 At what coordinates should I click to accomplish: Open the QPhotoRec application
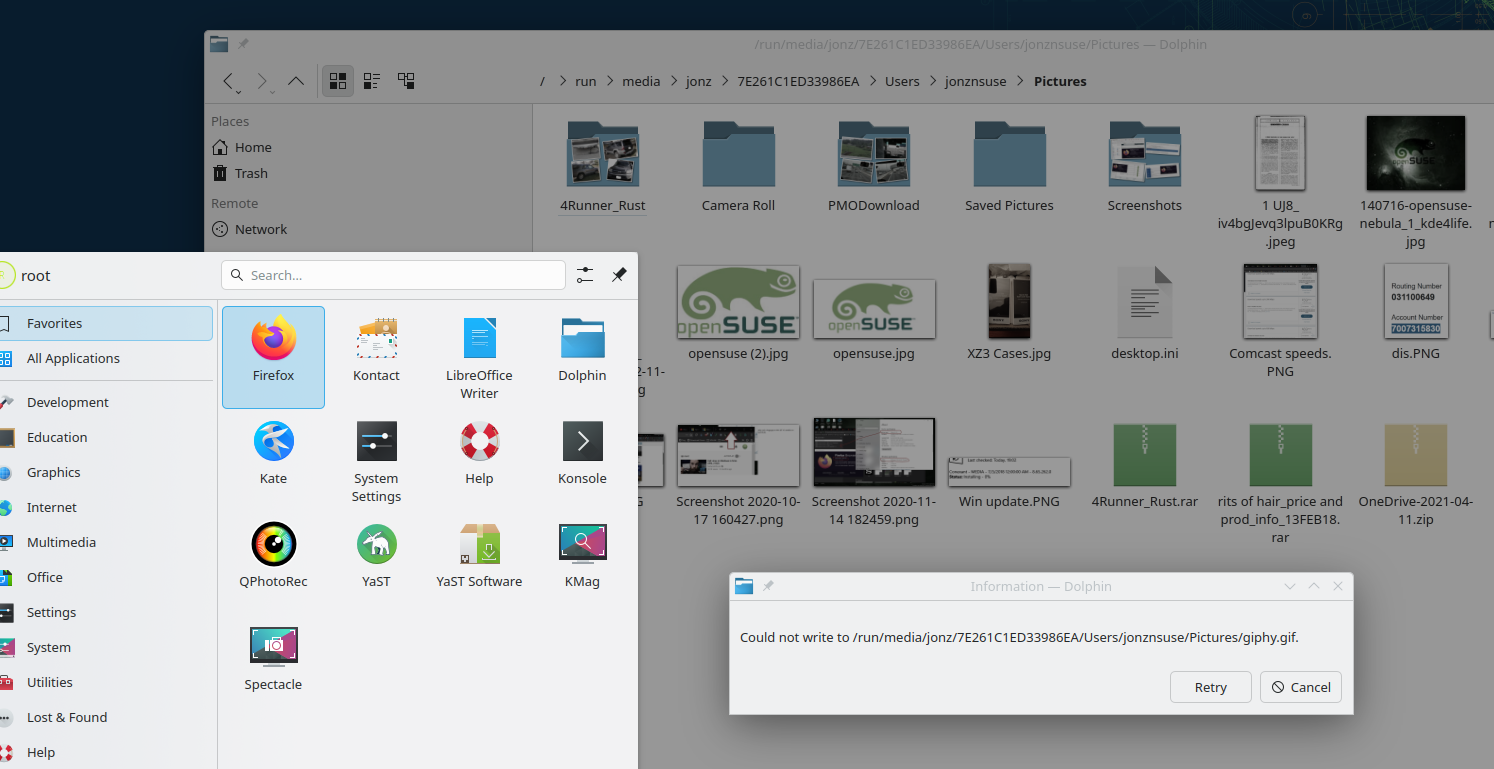(273, 556)
